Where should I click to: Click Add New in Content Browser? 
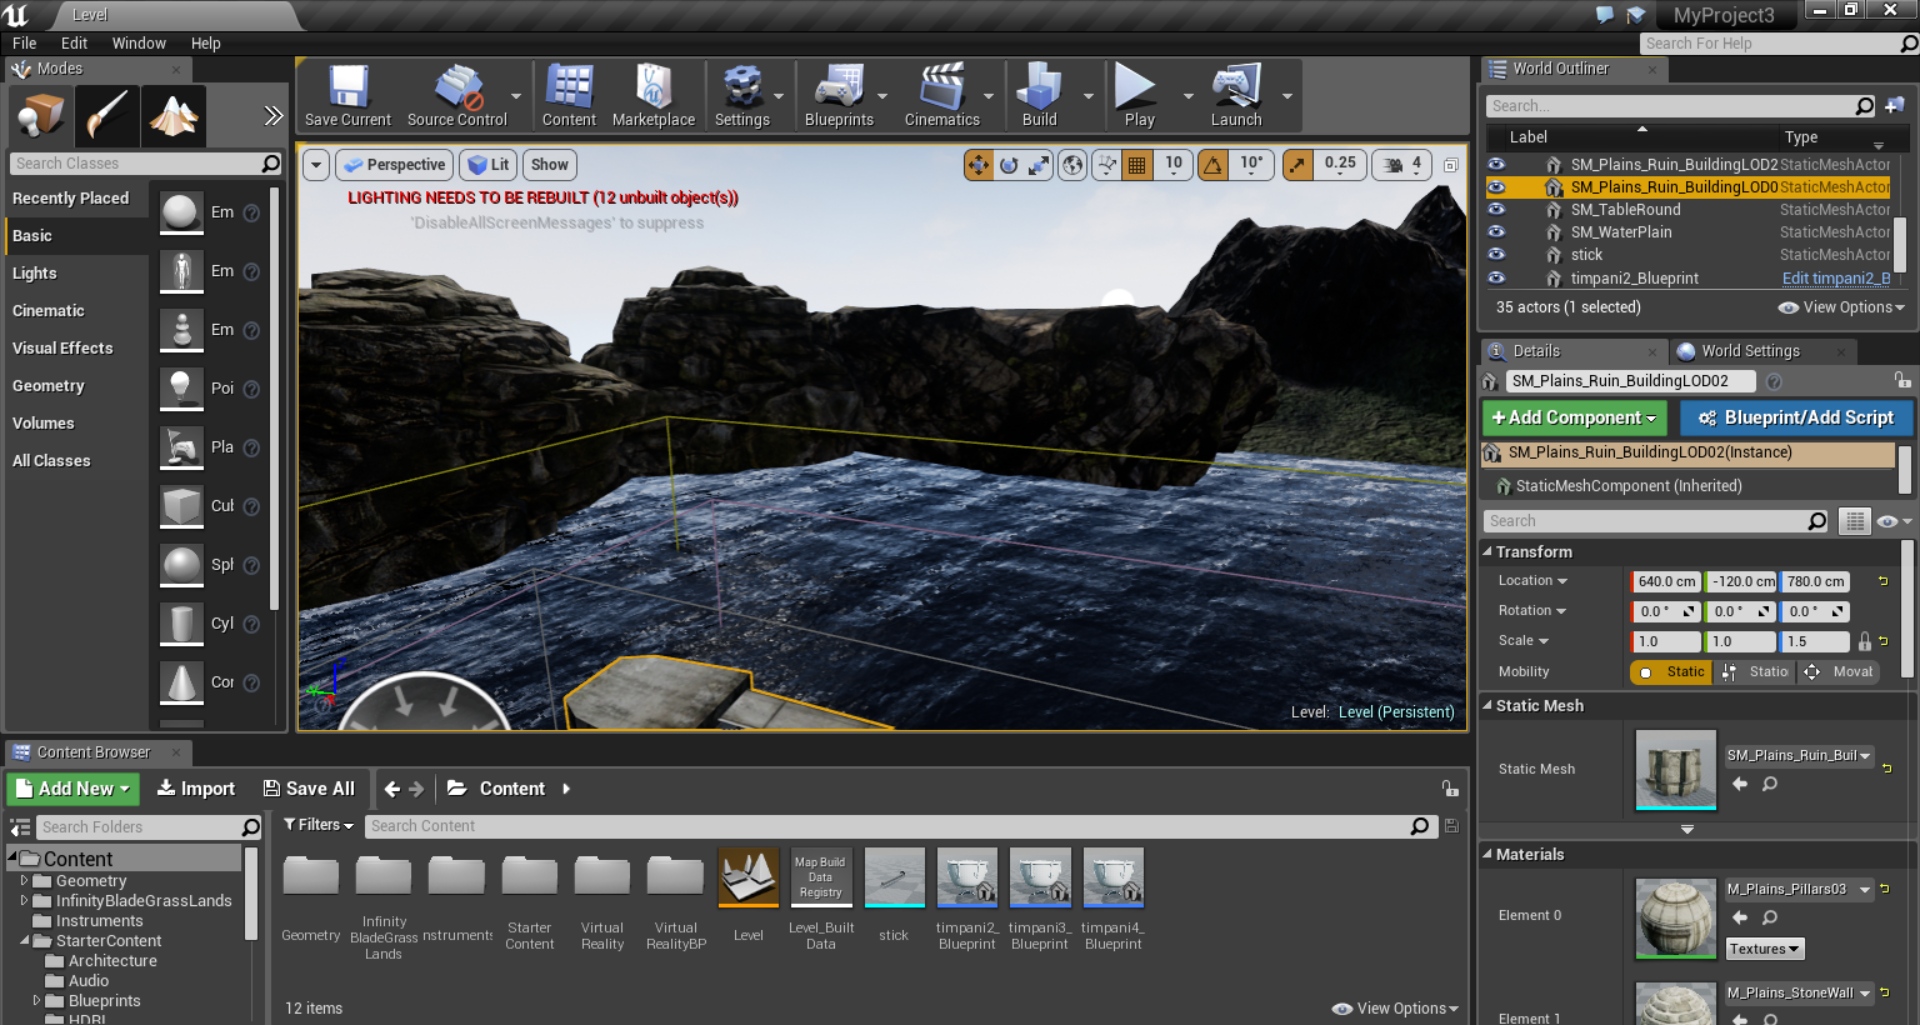click(x=74, y=789)
